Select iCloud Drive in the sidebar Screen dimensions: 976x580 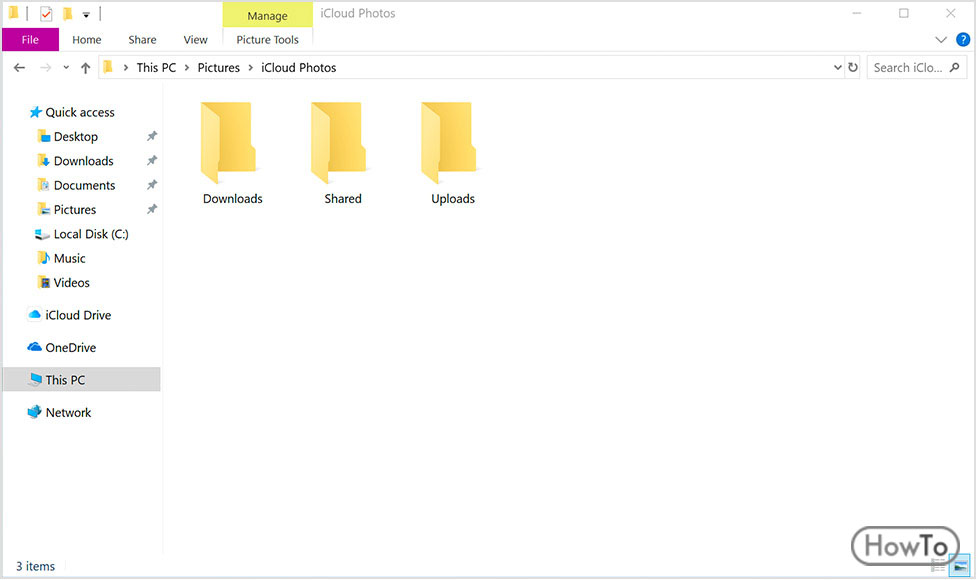[69, 316]
